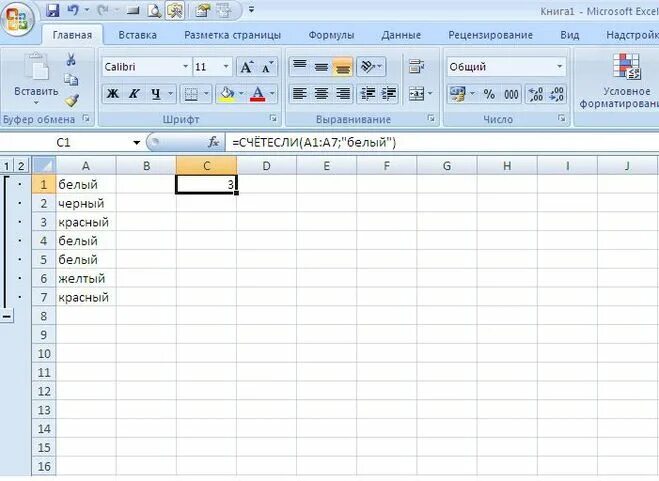Viewport: 659px width, 481px height.
Task: Open the number format Общий dropdown
Action: tap(559, 66)
